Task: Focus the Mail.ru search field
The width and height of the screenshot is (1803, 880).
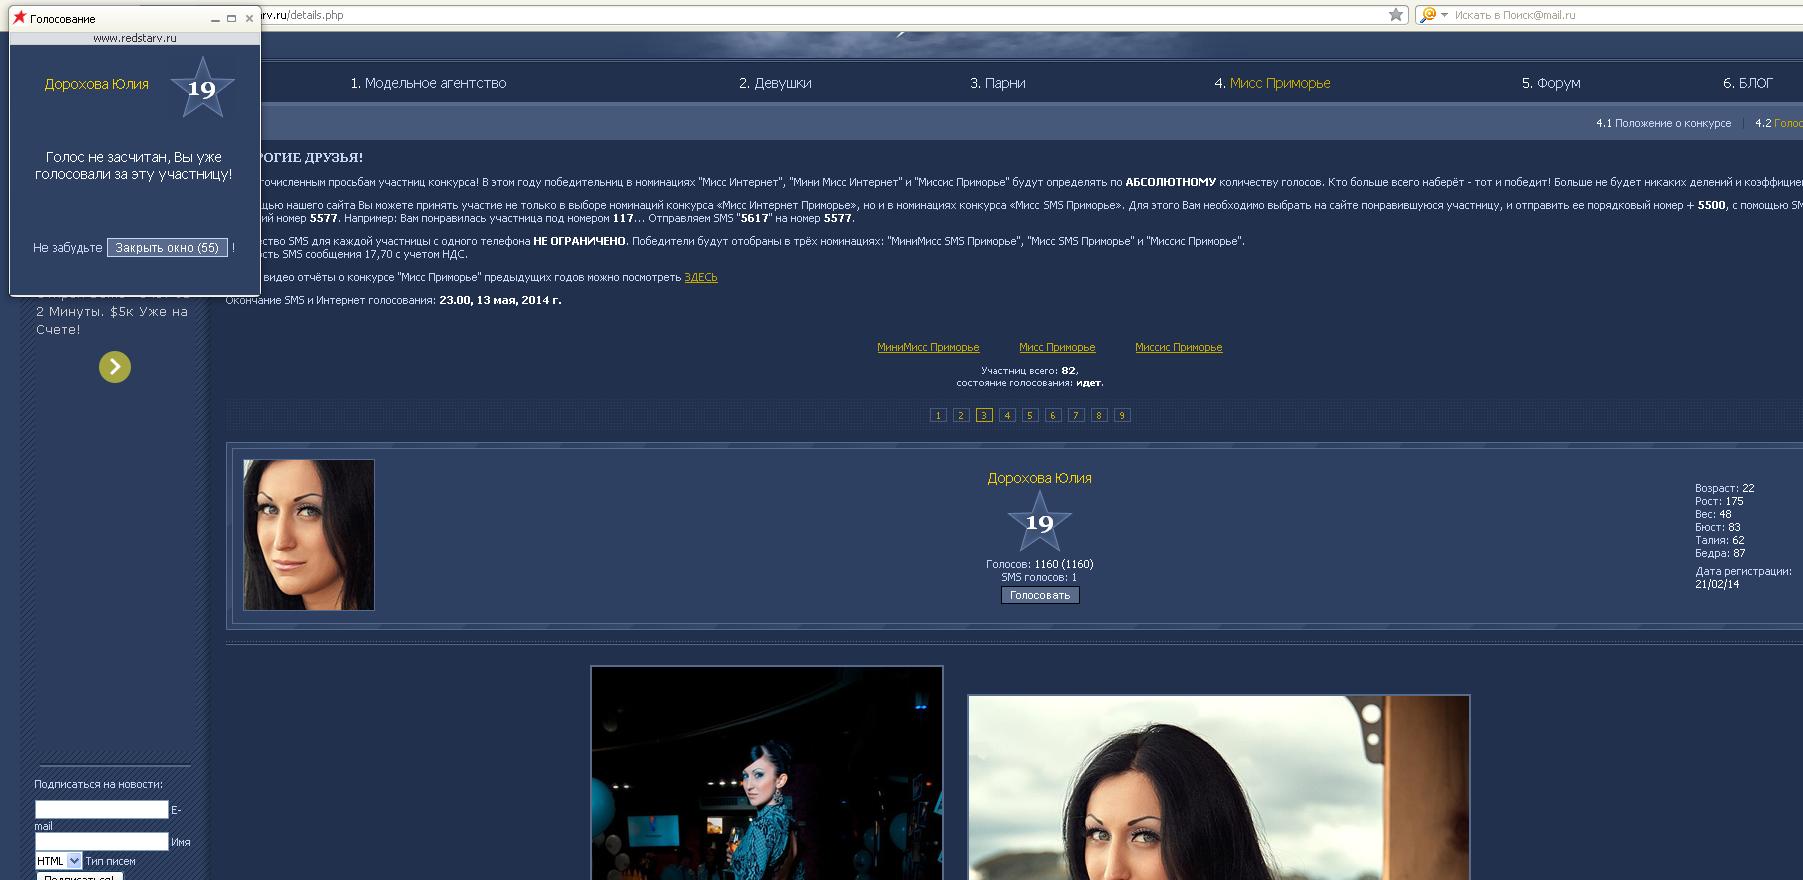Action: [x=1625, y=15]
